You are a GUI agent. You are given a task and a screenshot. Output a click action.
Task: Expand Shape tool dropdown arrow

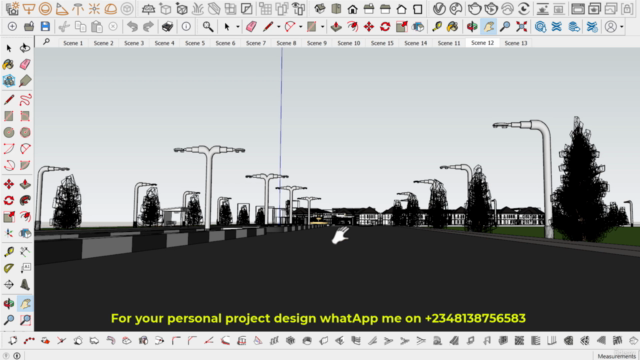pos(322,27)
